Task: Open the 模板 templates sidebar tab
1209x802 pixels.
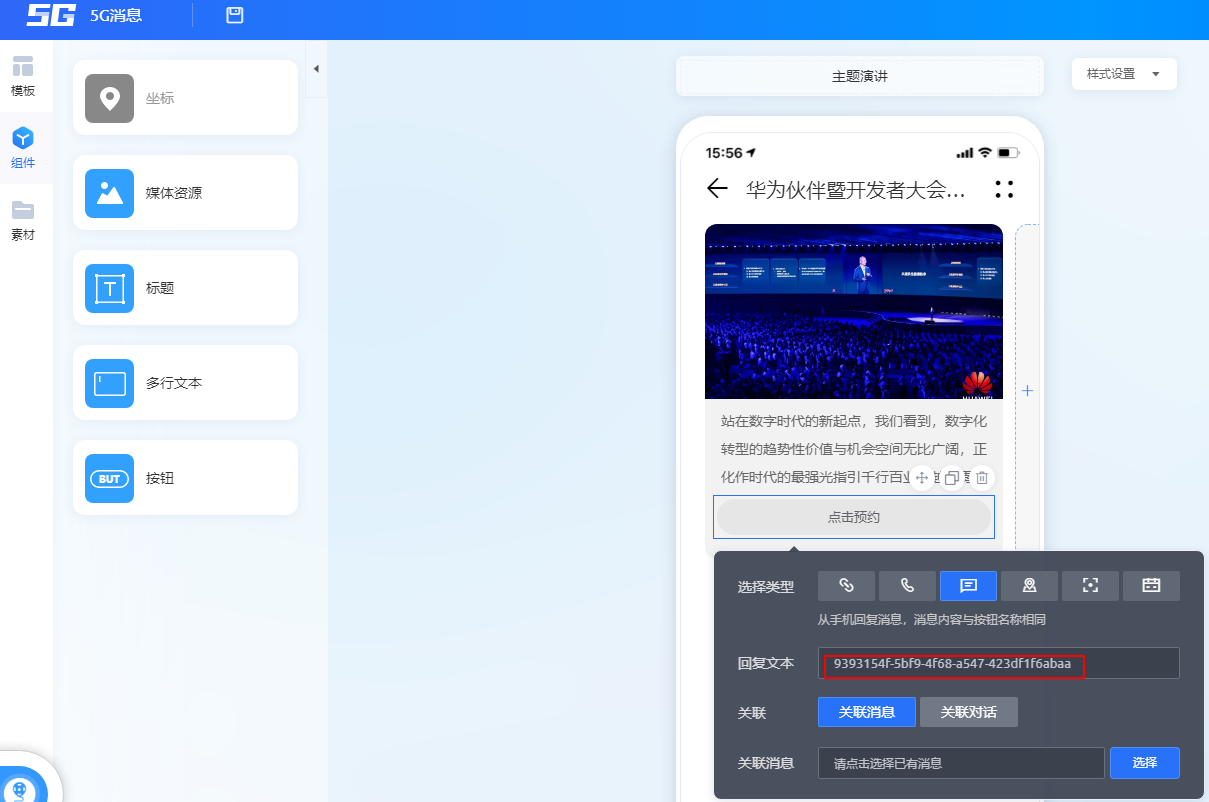Action: 23,77
